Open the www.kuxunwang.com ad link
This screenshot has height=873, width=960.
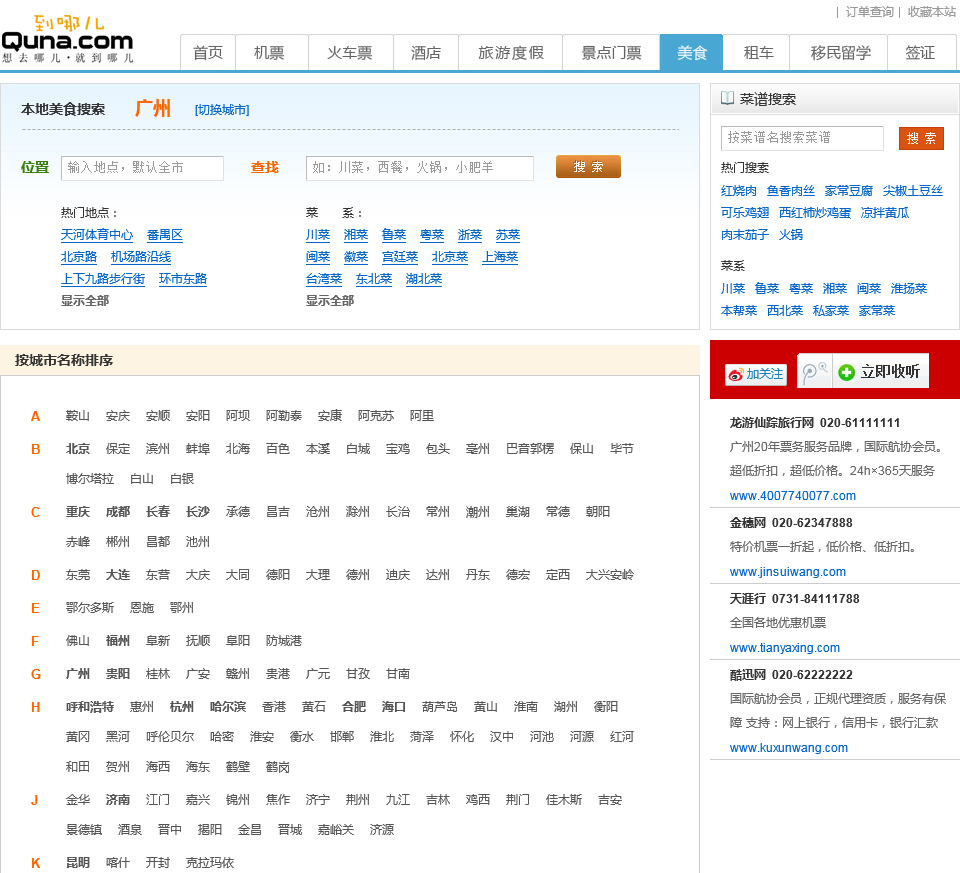pos(789,748)
